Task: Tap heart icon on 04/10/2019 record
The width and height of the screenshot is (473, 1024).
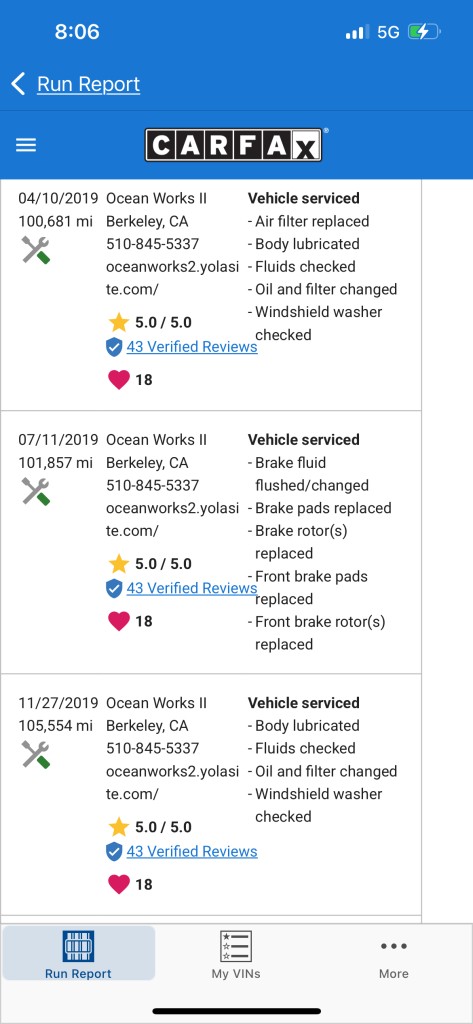Action: (119, 379)
